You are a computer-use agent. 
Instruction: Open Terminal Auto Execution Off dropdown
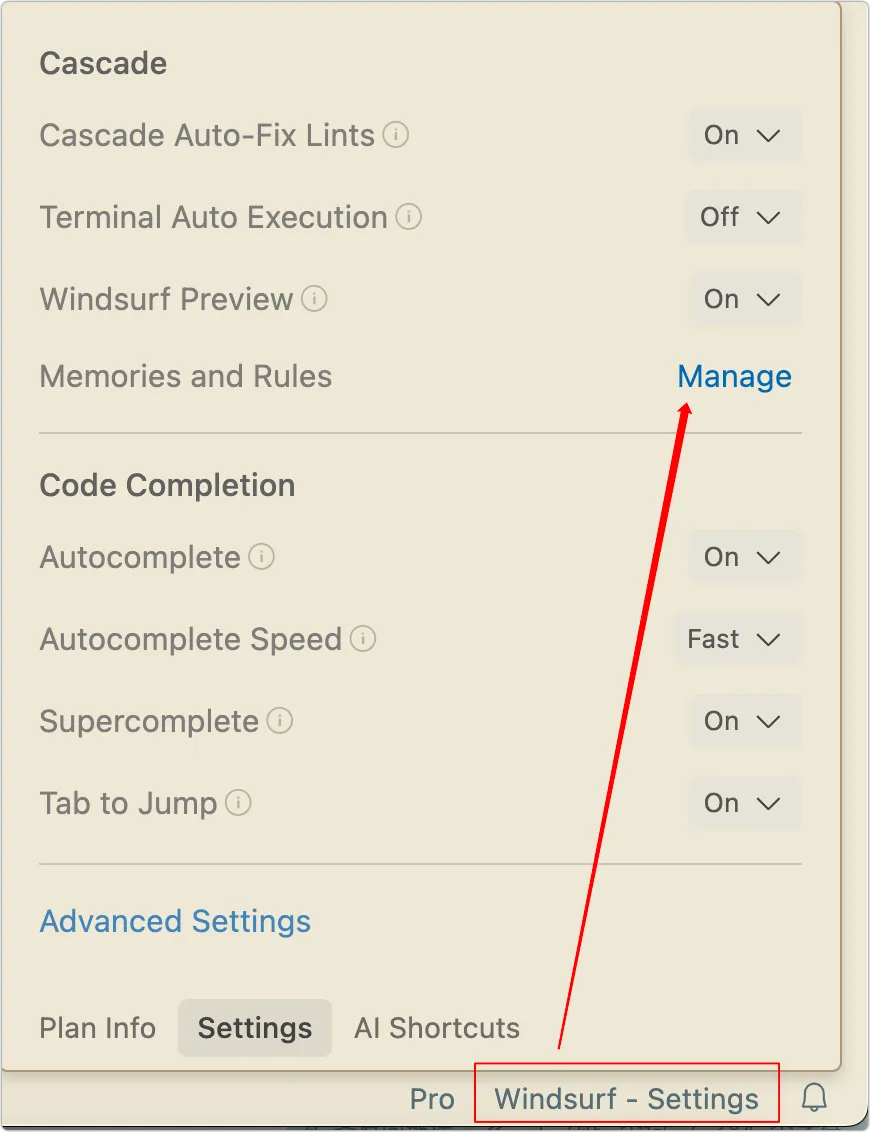tap(743, 217)
